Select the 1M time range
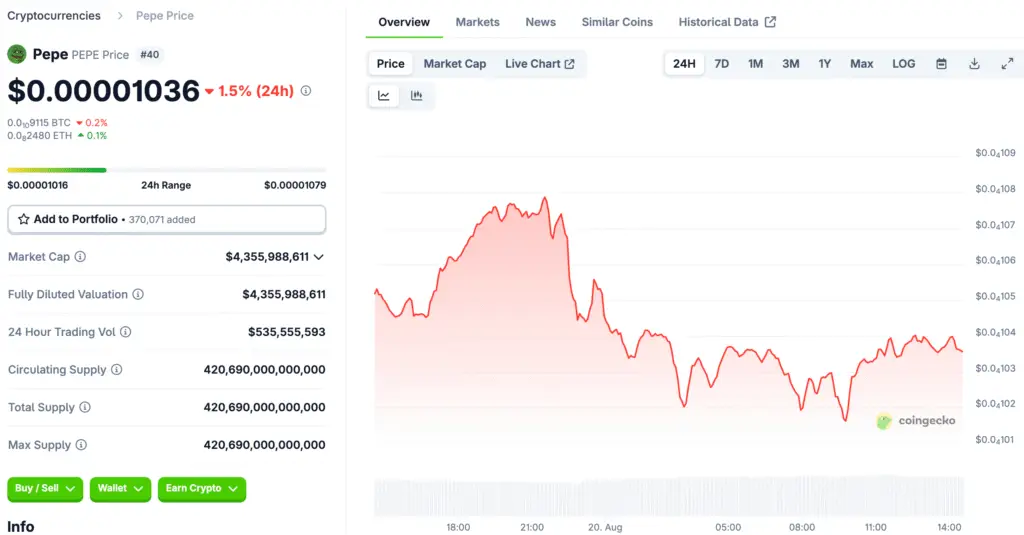The height and width of the screenshot is (535, 1024). (756, 64)
